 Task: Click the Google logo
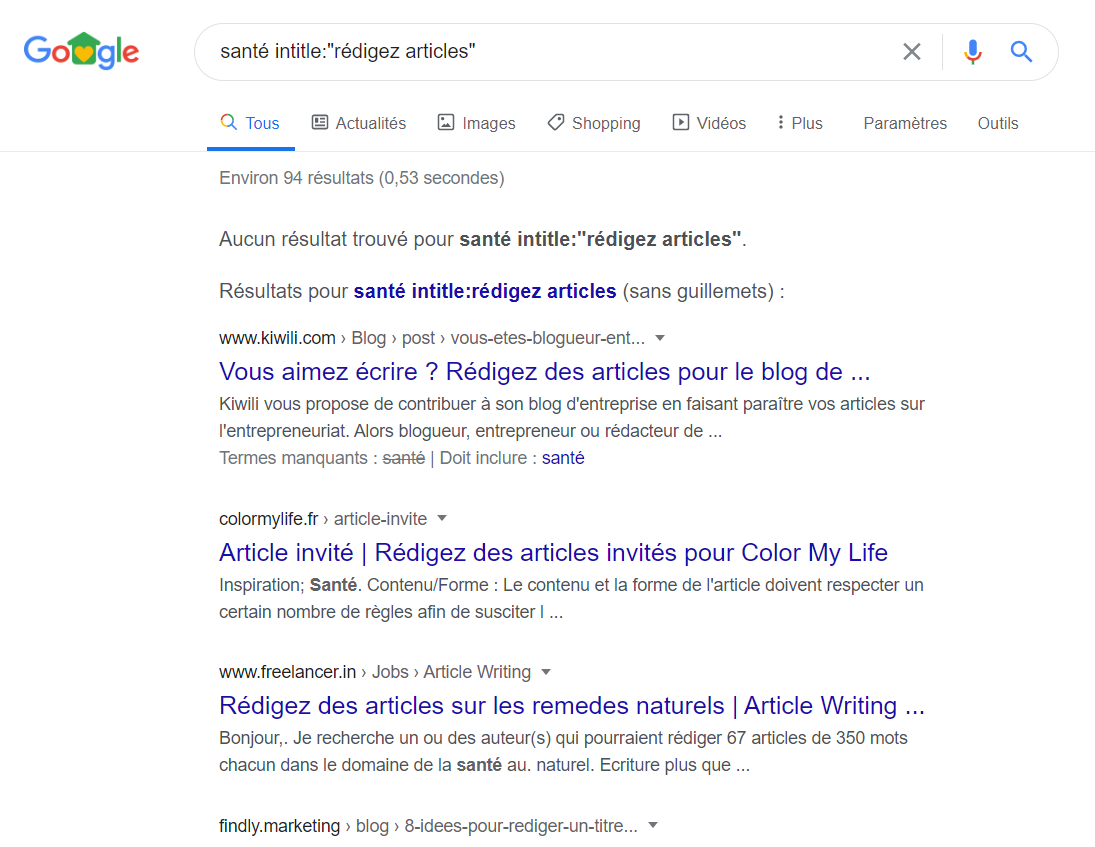pos(82,51)
